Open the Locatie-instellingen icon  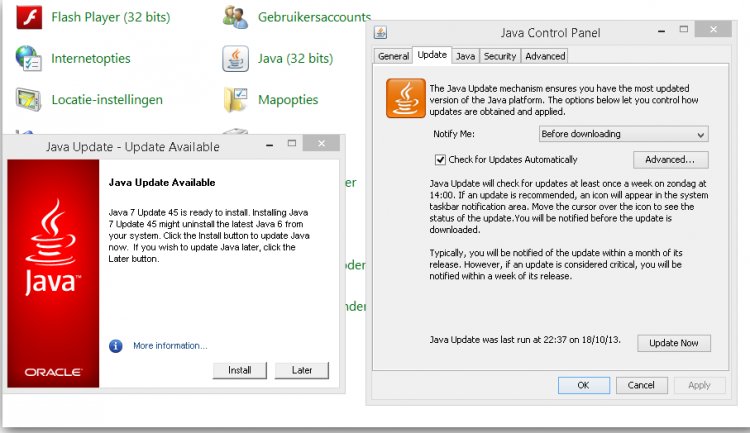(28, 99)
